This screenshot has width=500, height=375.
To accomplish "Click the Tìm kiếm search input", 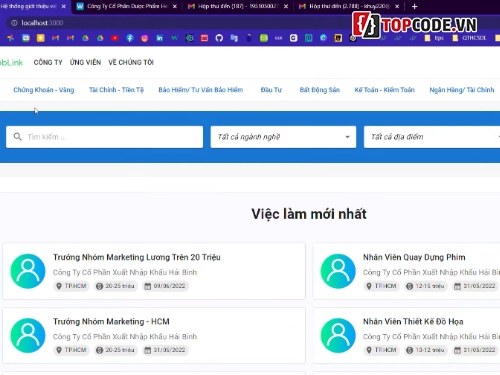I will pyautogui.click(x=104, y=137).
